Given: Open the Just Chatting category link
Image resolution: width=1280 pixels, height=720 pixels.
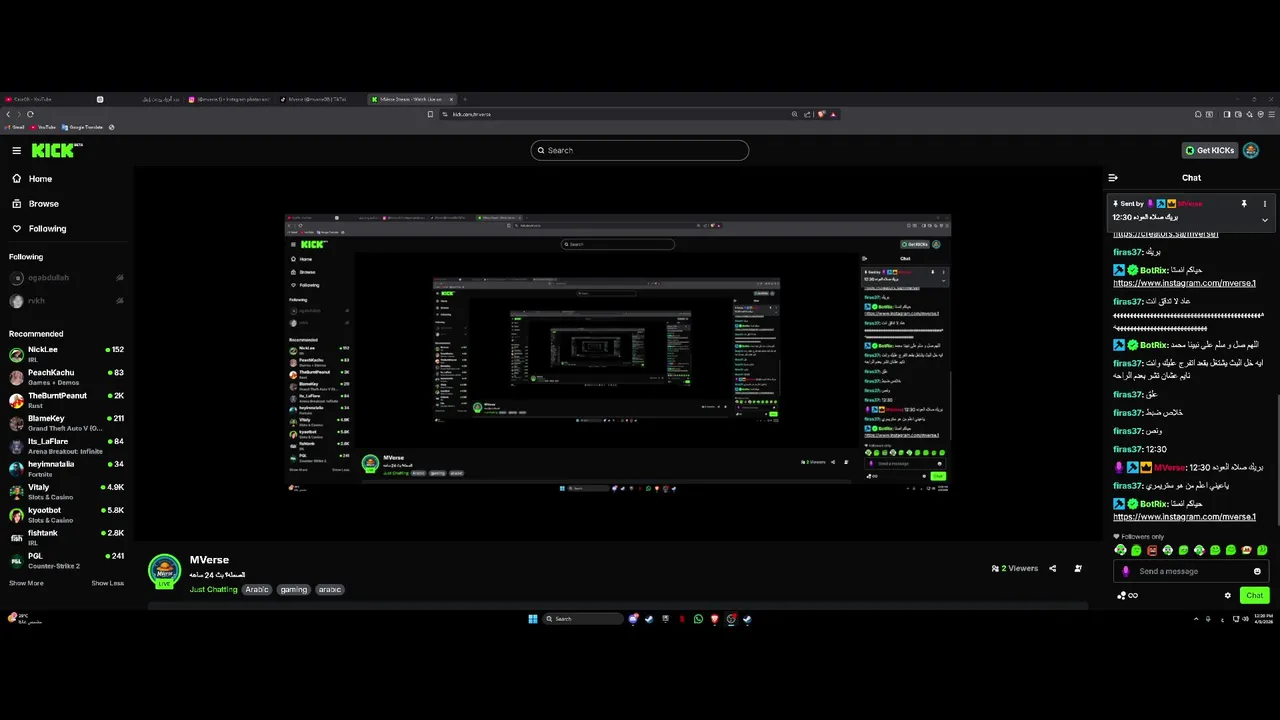Looking at the screenshot, I should click(x=214, y=590).
